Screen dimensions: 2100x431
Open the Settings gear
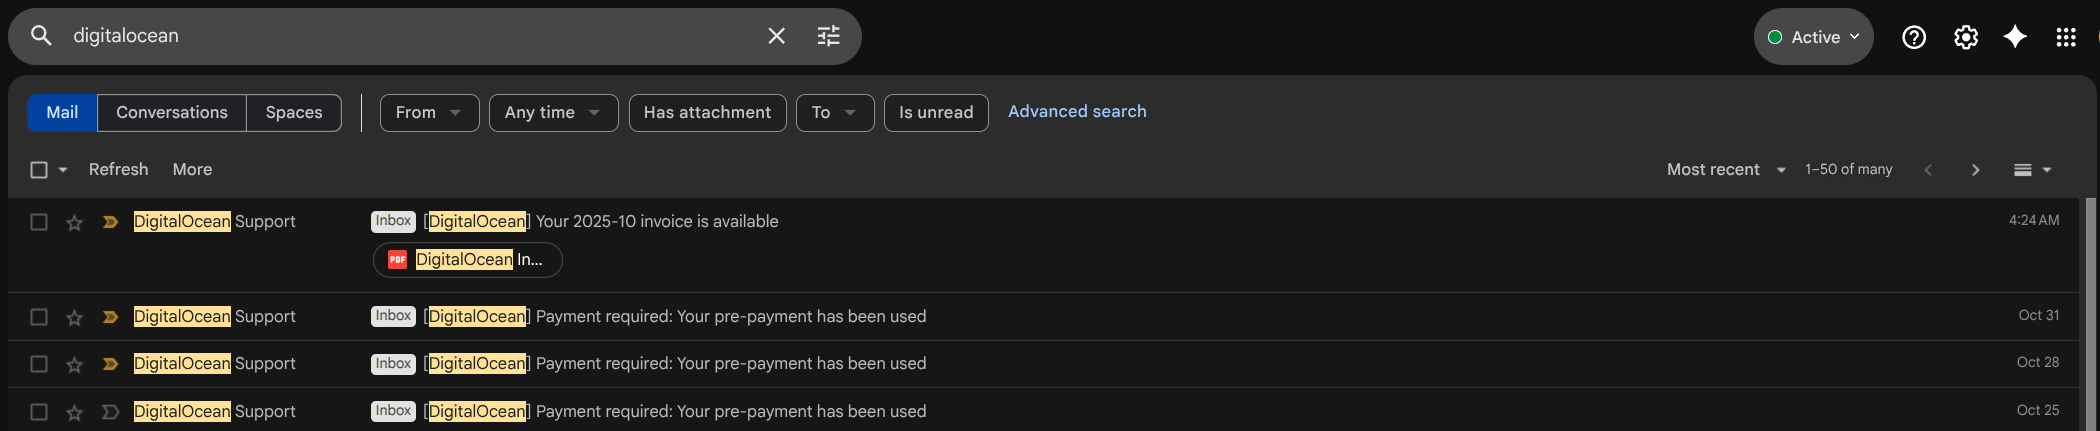pyautogui.click(x=1965, y=37)
